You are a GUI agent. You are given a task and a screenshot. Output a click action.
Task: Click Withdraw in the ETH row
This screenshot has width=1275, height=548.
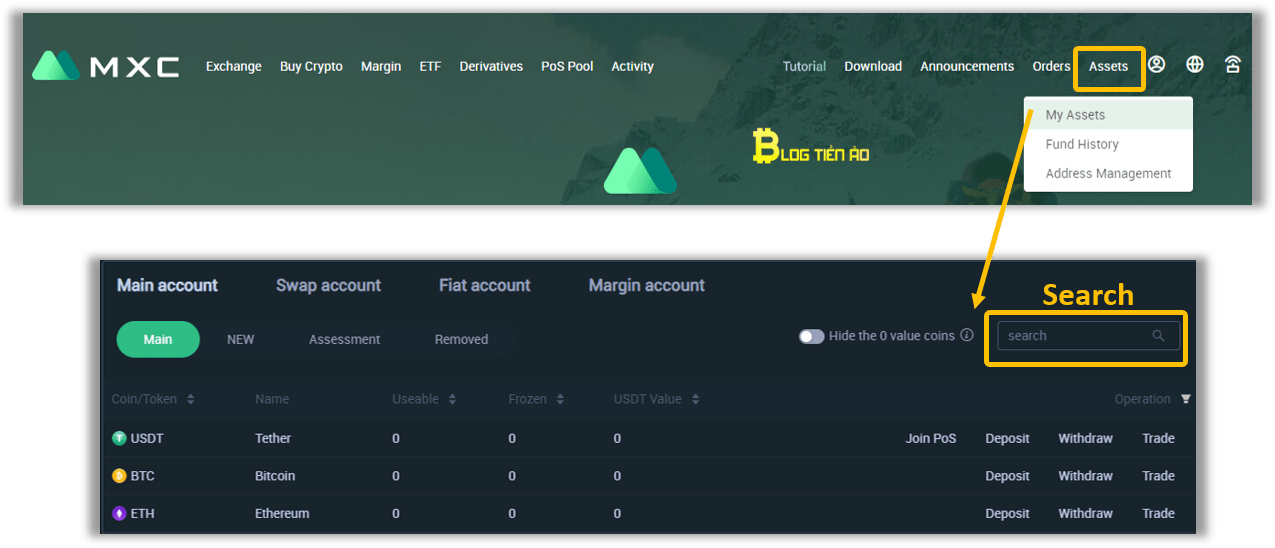click(1086, 513)
